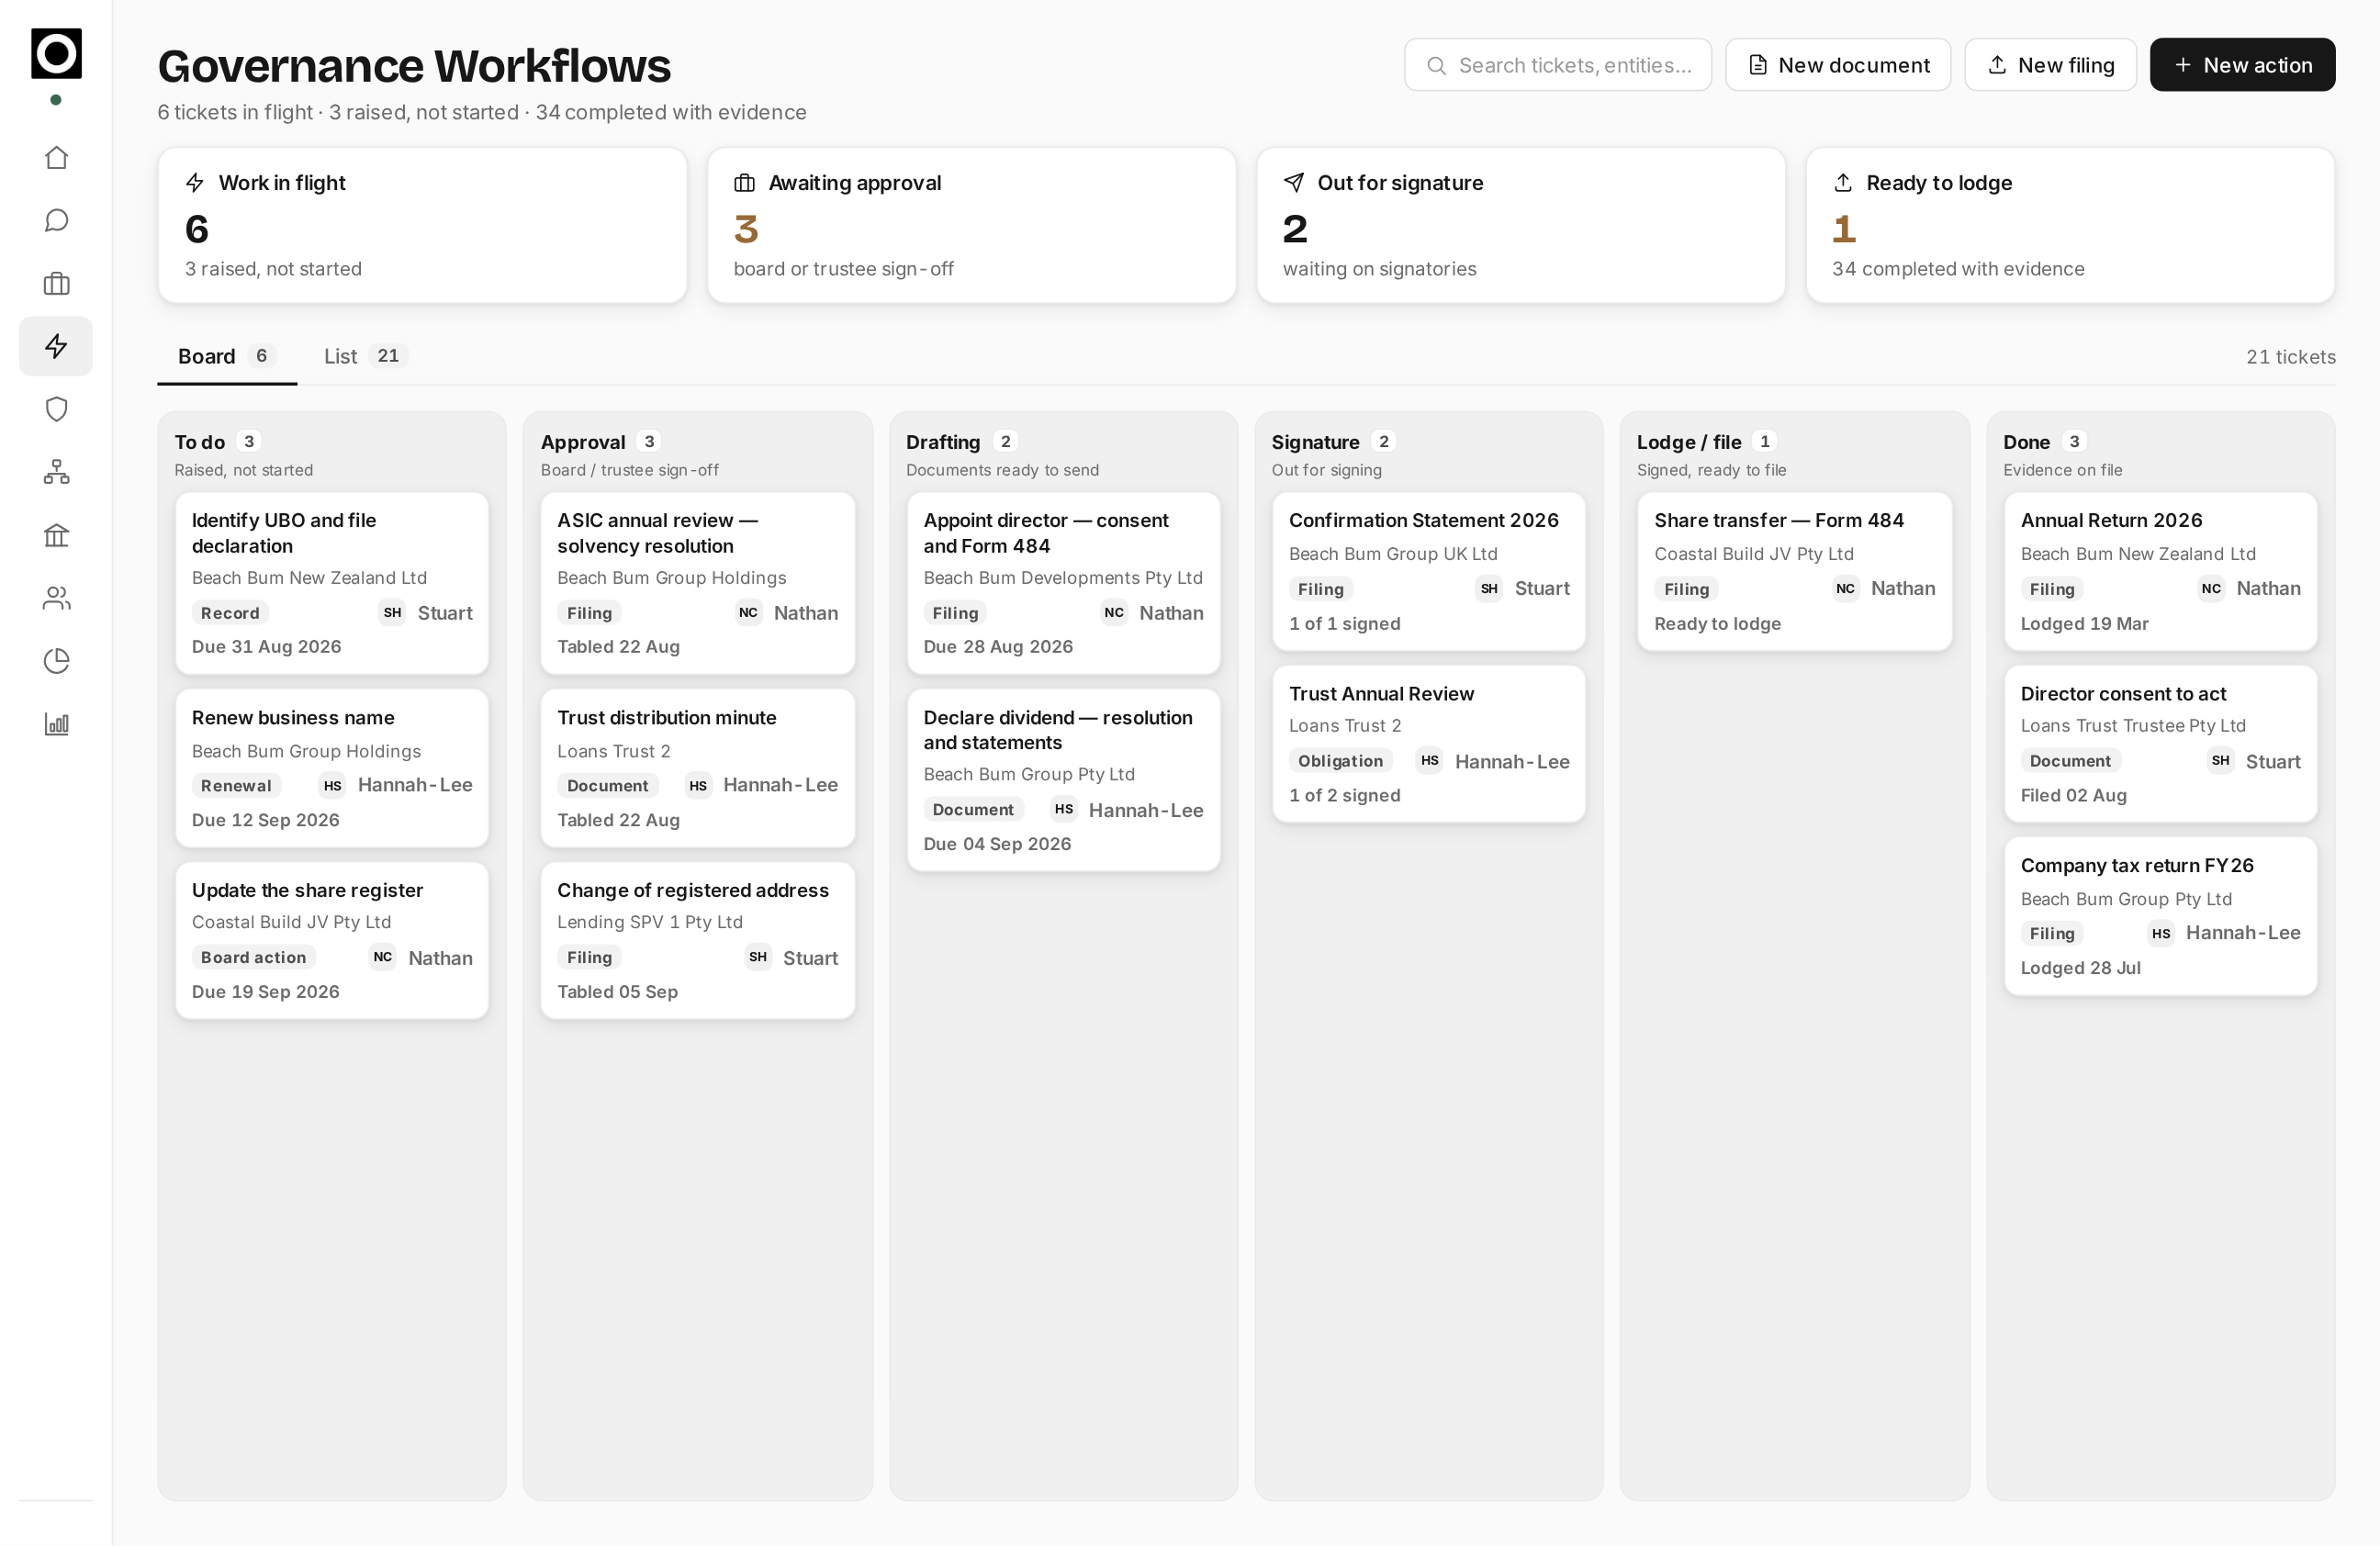Open the Identify UBO and file declaration ticket
Screen dimensions: 2380x1546
click(332, 583)
